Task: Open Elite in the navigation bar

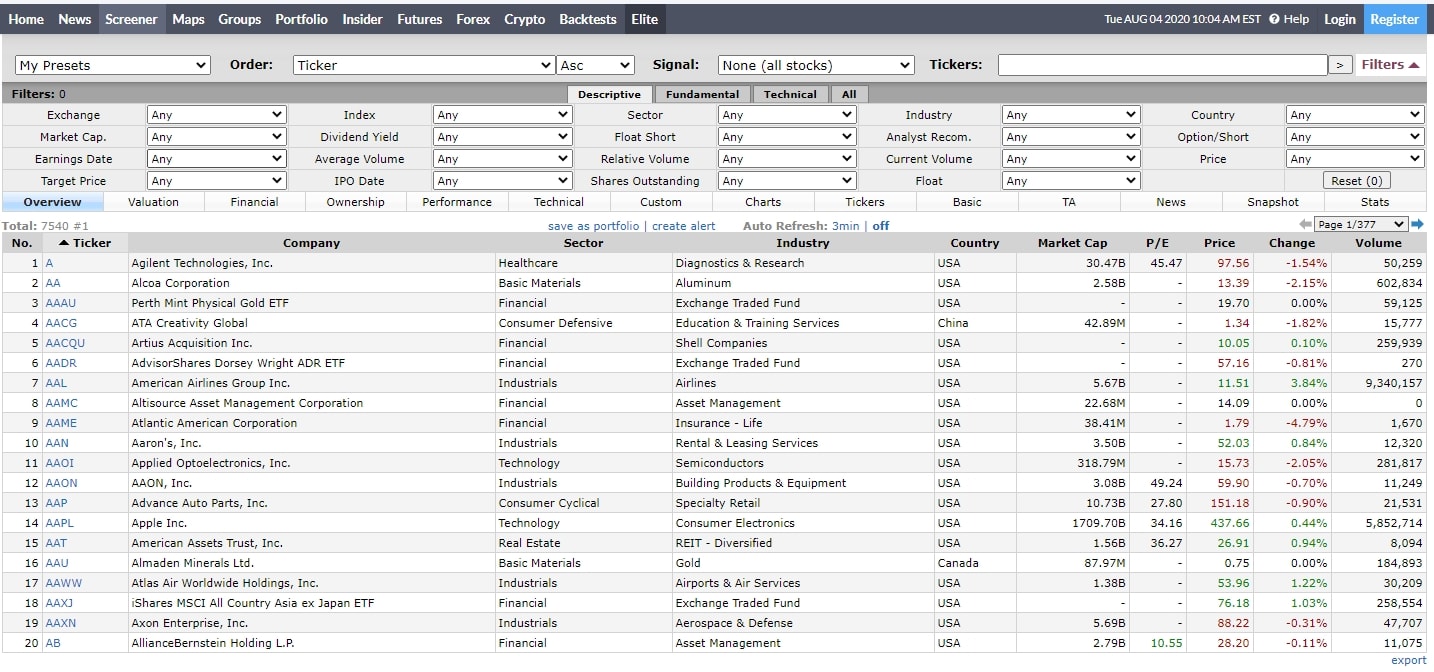Action: coord(644,19)
